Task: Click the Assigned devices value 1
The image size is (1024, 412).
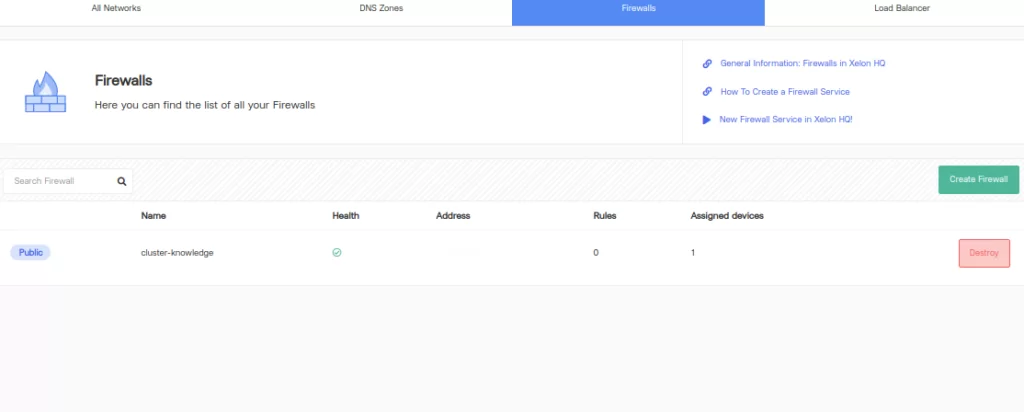Action: pos(693,253)
